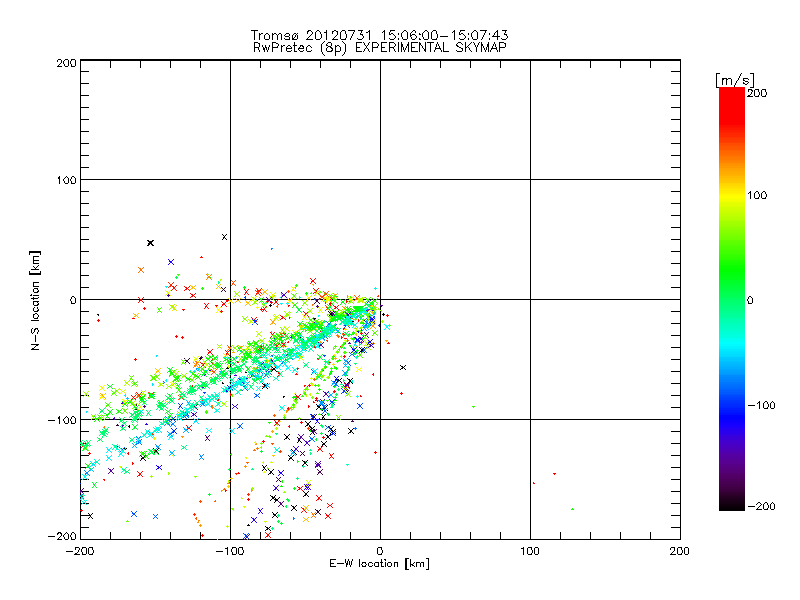Click the colorbar '200' top label
The height and width of the screenshot is (600, 800).
pos(757,93)
